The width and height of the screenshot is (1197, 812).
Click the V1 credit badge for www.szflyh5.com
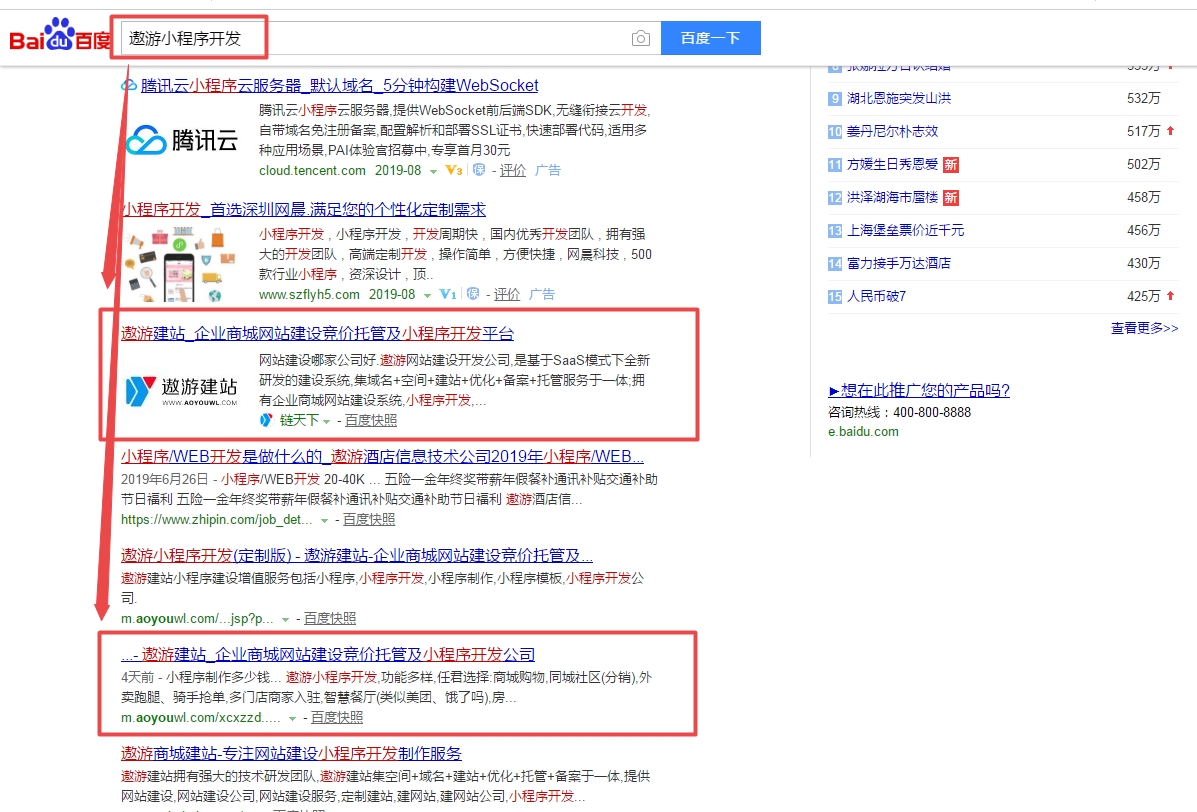[448, 294]
